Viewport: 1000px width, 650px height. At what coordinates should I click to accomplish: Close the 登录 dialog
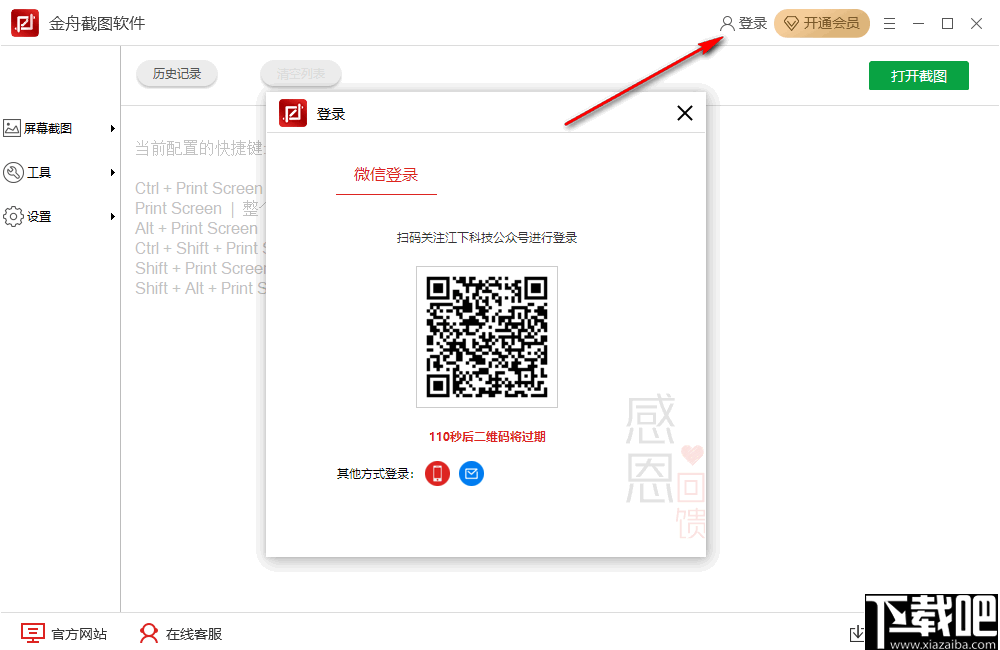[684, 113]
